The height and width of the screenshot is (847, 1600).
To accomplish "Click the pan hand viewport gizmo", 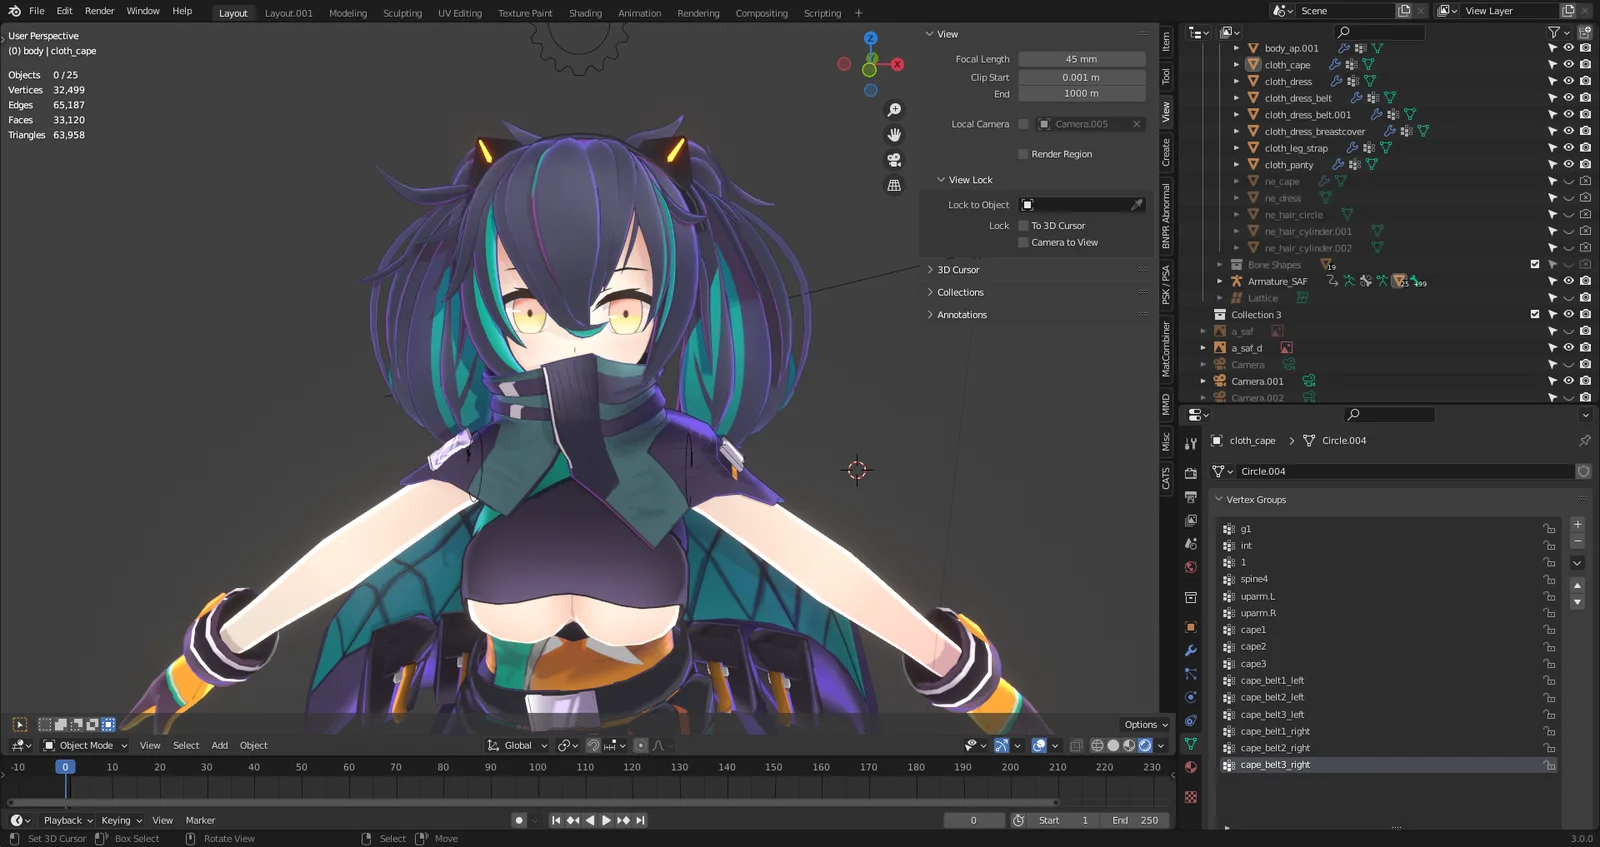I will [x=894, y=135].
